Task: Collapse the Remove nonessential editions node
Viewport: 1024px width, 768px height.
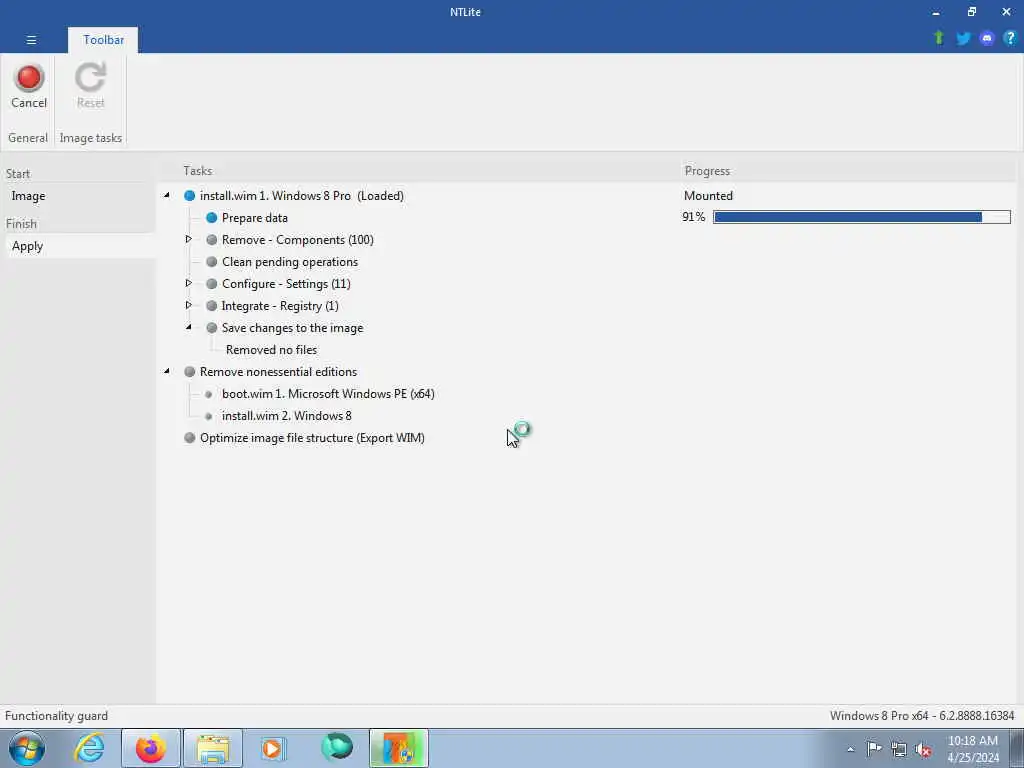Action: [x=167, y=371]
